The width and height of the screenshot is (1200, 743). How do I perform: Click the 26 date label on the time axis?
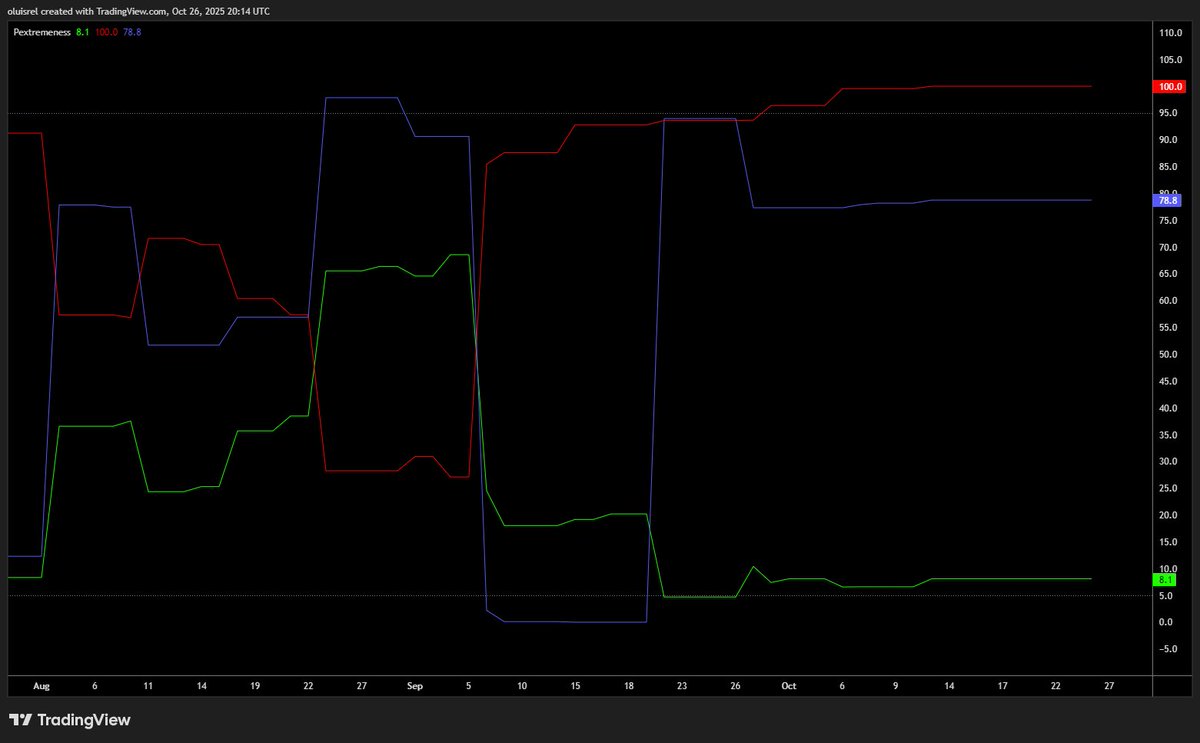point(736,687)
